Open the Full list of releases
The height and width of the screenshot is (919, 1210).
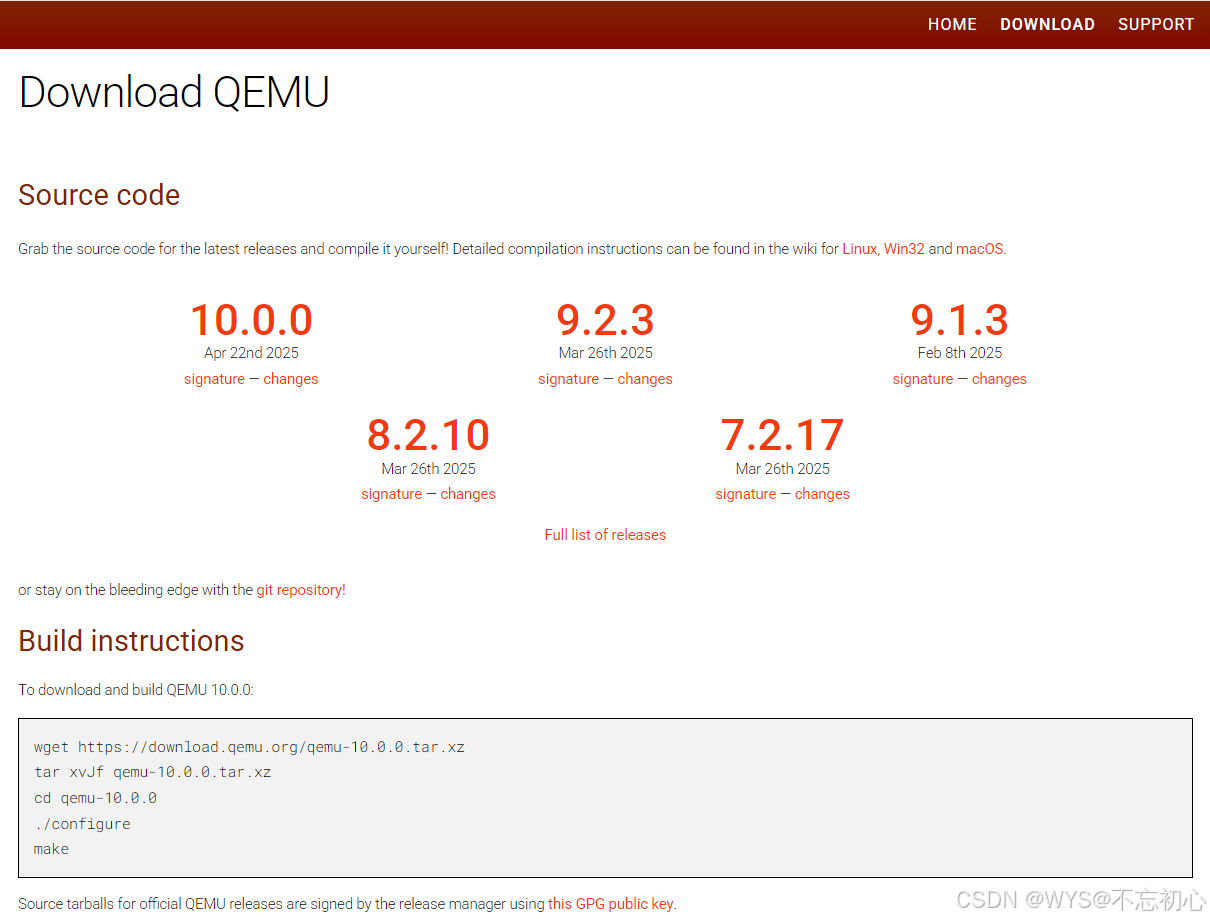[604, 534]
